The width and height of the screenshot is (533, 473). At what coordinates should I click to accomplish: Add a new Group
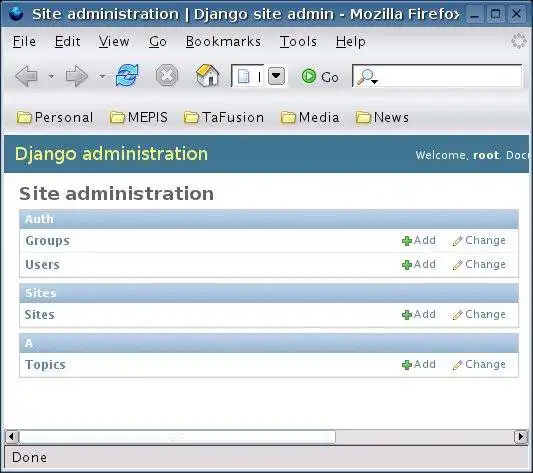(x=418, y=240)
